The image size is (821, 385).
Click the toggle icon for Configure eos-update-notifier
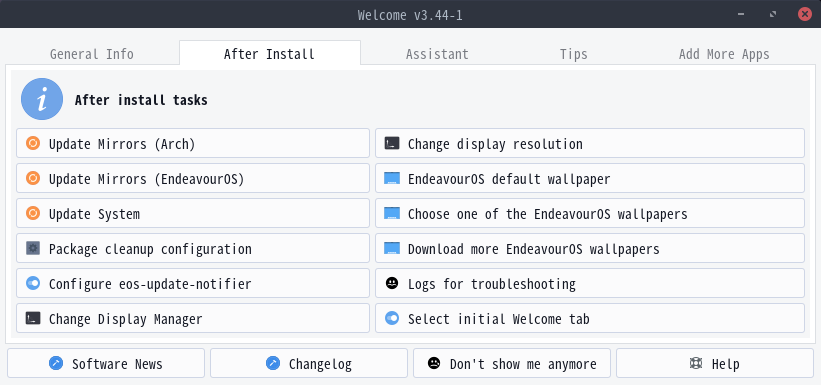(x=33, y=283)
